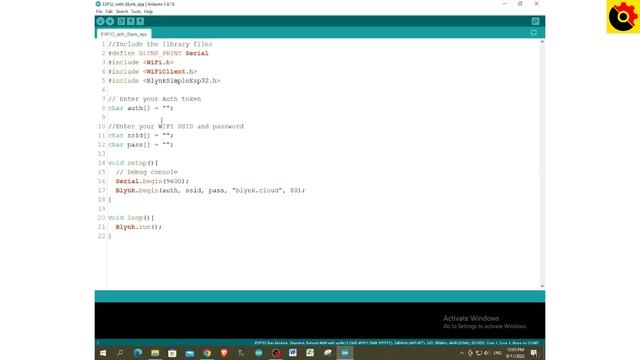Save the sketch with the Save toolbar button
The width and height of the screenshot is (640, 360).
point(140,21)
